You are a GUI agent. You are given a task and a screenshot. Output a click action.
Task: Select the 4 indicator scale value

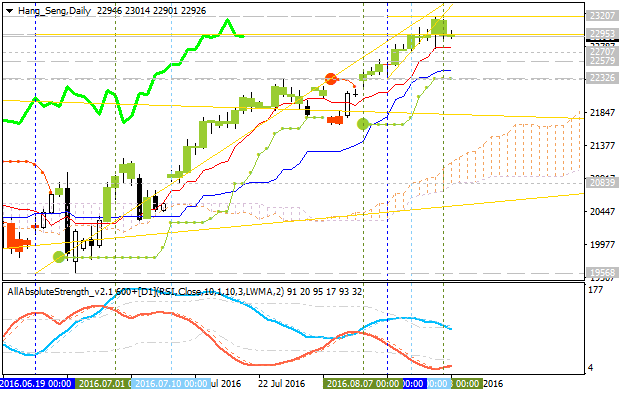(x=591, y=368)
